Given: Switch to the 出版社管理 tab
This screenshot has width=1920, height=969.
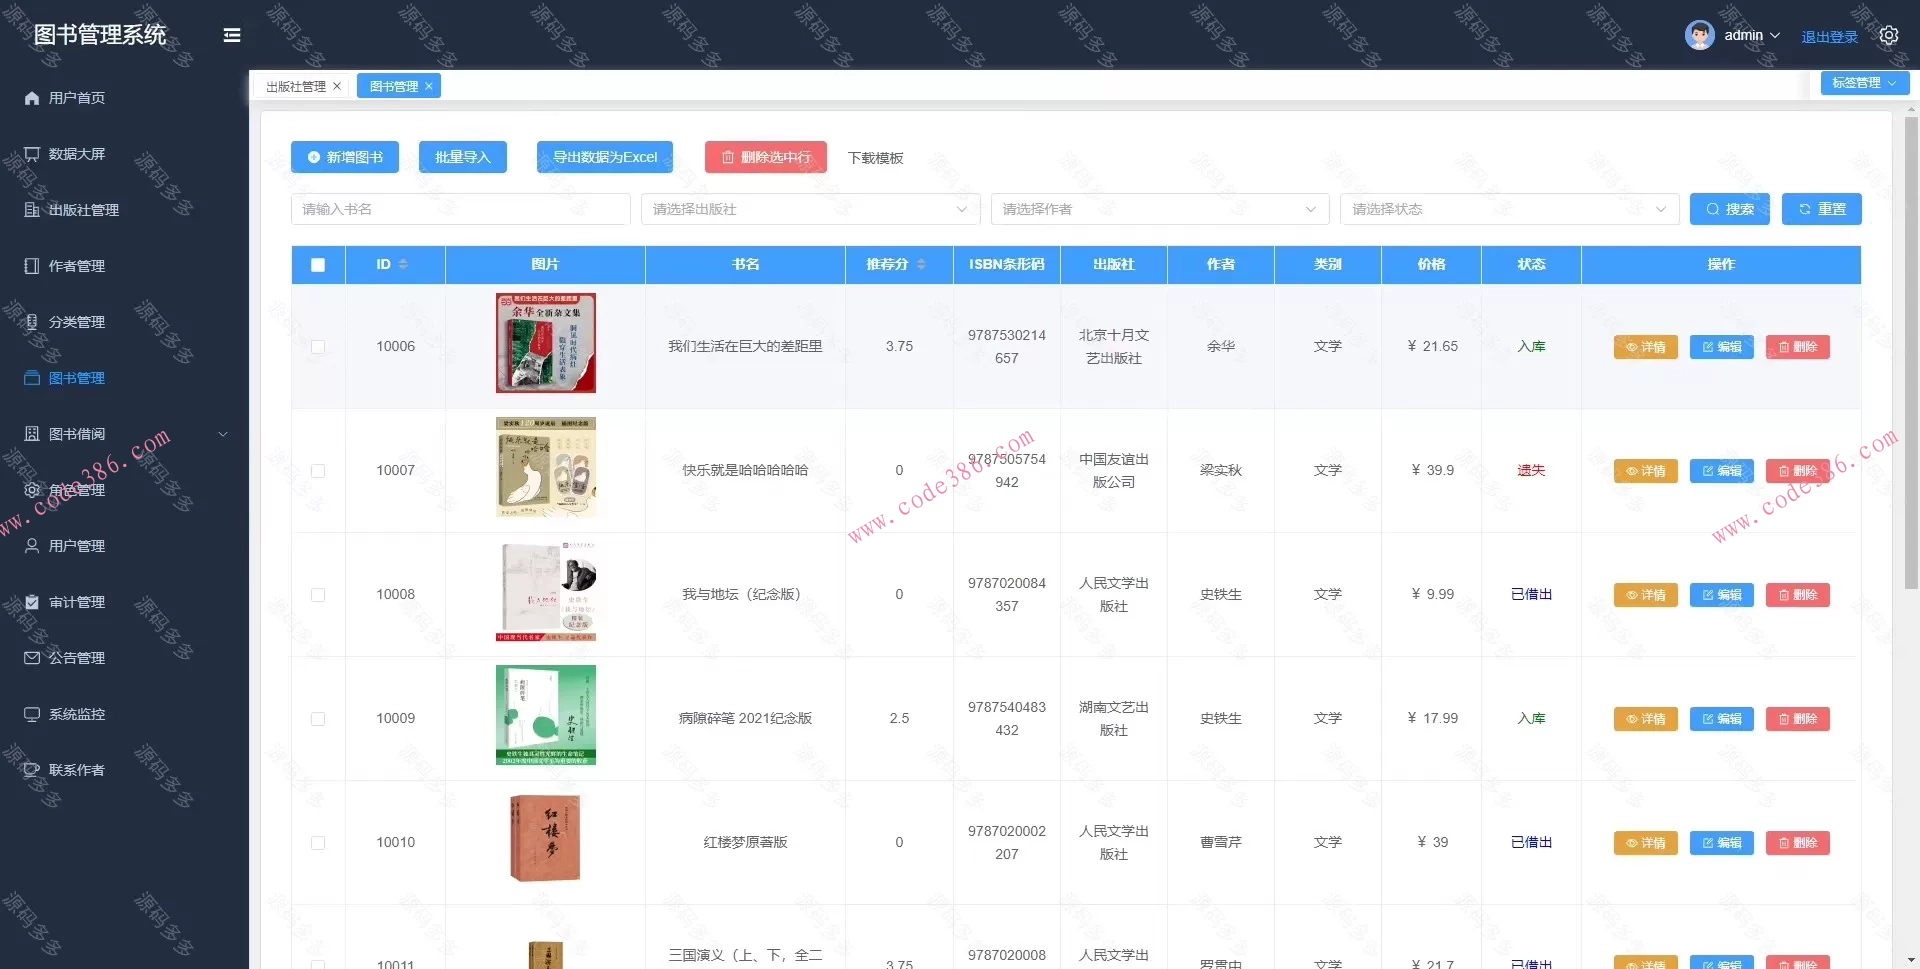Looking at the screenshot, I should (x=295, y=86).
